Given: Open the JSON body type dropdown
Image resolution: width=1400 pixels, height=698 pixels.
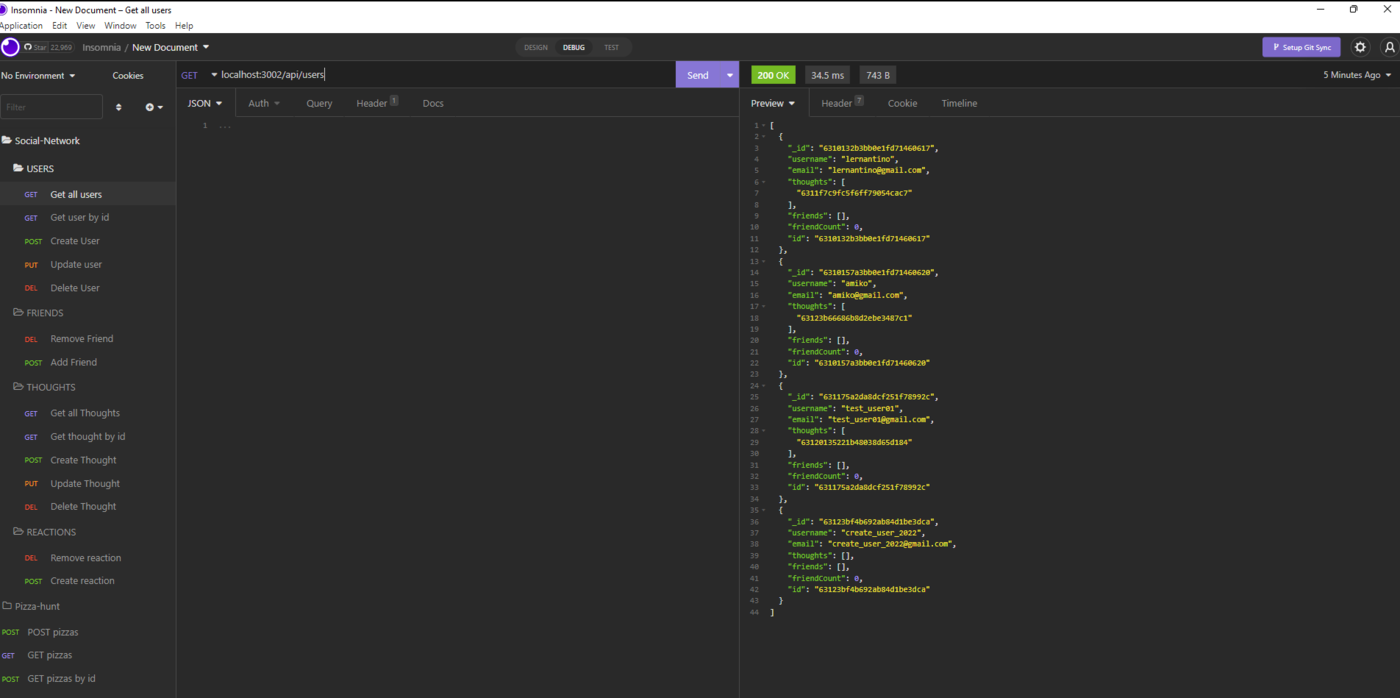Looking at the screenshot, I should pos(204,102).
